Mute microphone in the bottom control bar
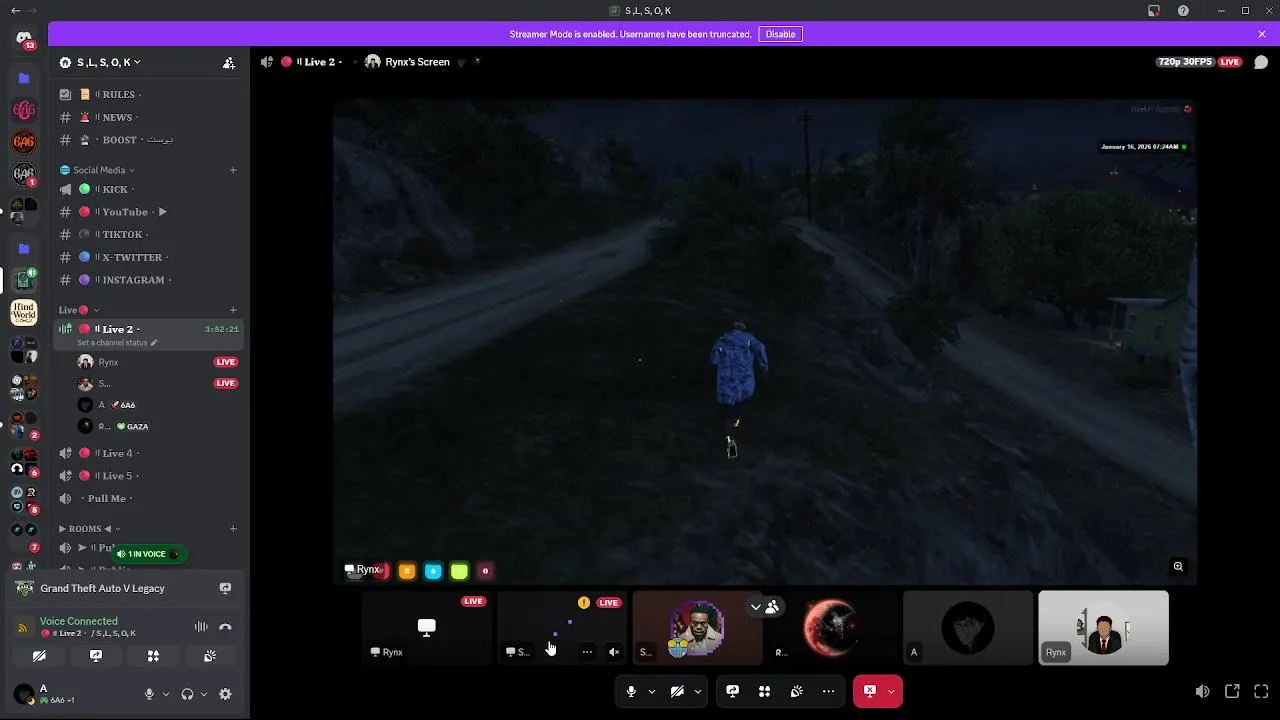This screenshot has height=720, width=1280. [x=631, y=691]
